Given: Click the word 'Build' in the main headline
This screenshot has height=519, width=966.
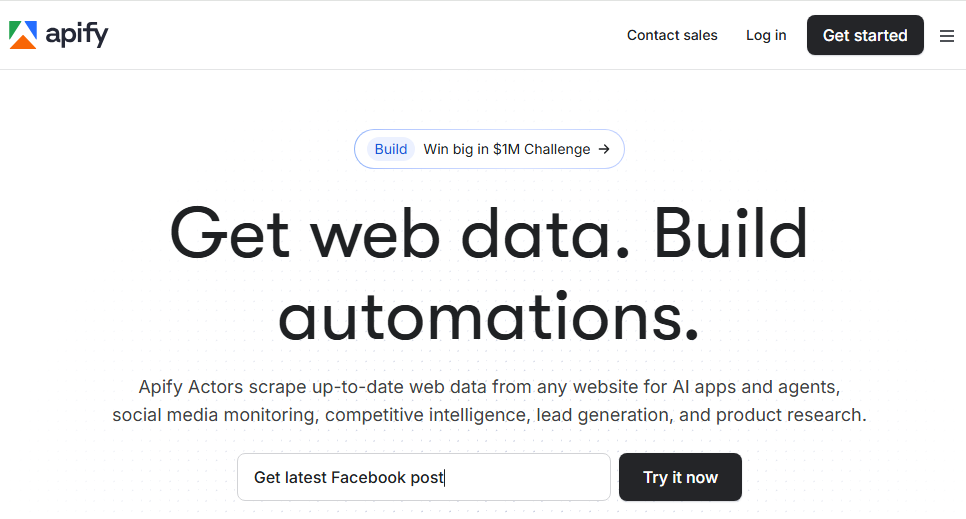Looking at the screenshot, I should (731, 233).
